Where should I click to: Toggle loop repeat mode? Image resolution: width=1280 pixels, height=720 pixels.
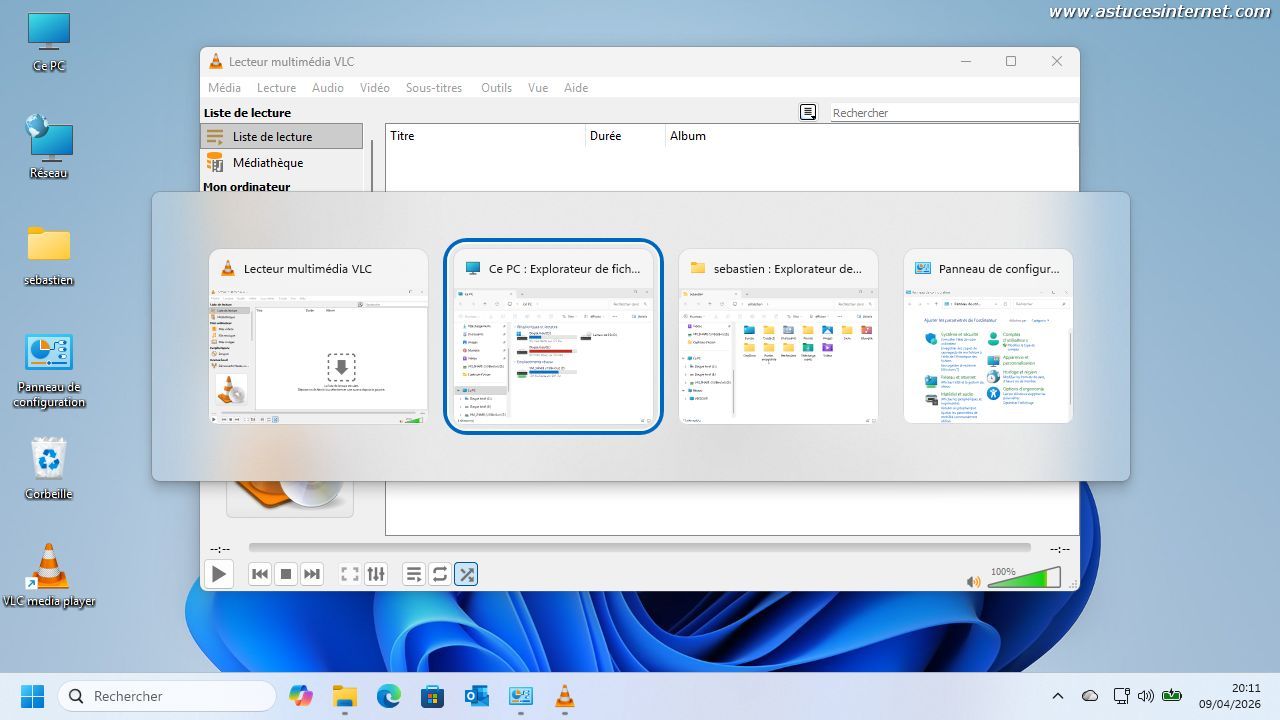pos(440,574)
